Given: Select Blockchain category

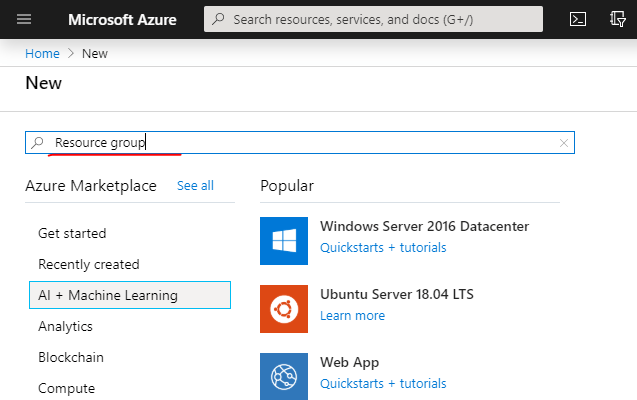Looking at the screenshot, I should tap(71, 357).
